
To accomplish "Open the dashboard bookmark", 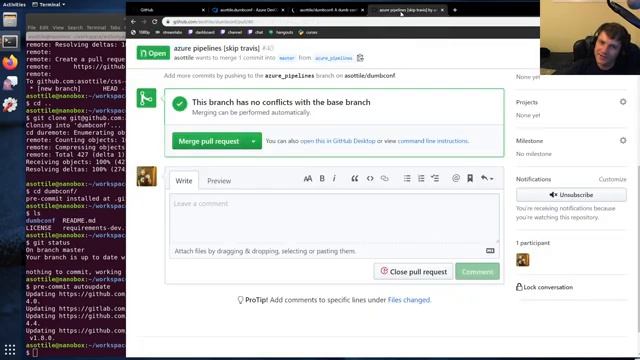I will 202,32.
